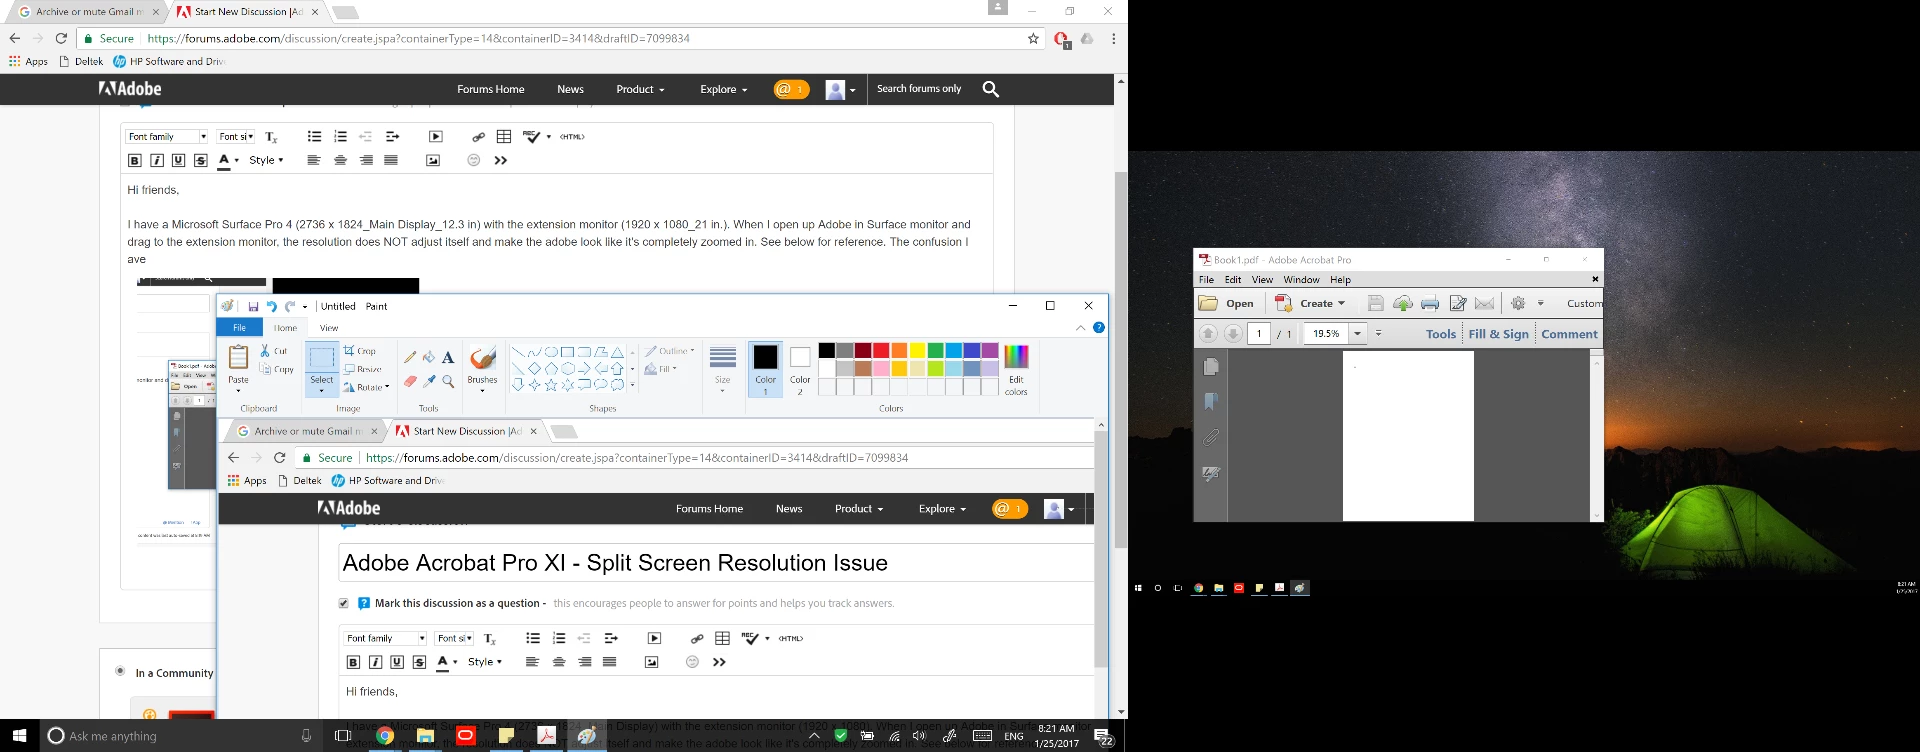Open Signatures panel in Acrobat sidebar

click(1211, 474)
